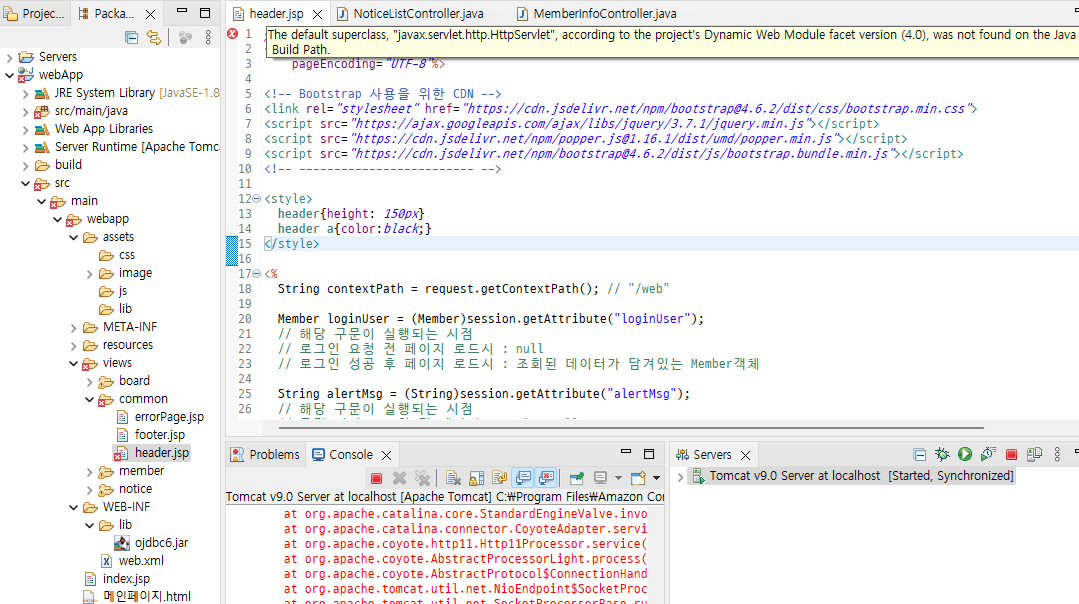The width and height of the screenshot is (1079, 604).
Task: Switch to the Problems tab
Action: point(266,455)
